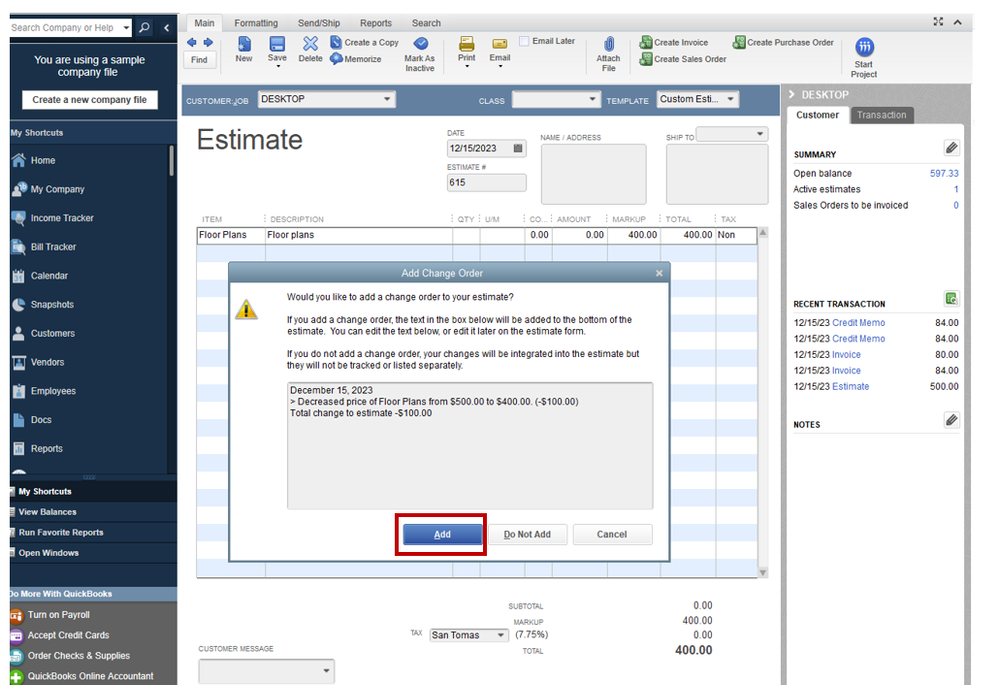999x685 pixels.
Task: Click Create Purchase Order in the toolbar
Action: [783, 43]
